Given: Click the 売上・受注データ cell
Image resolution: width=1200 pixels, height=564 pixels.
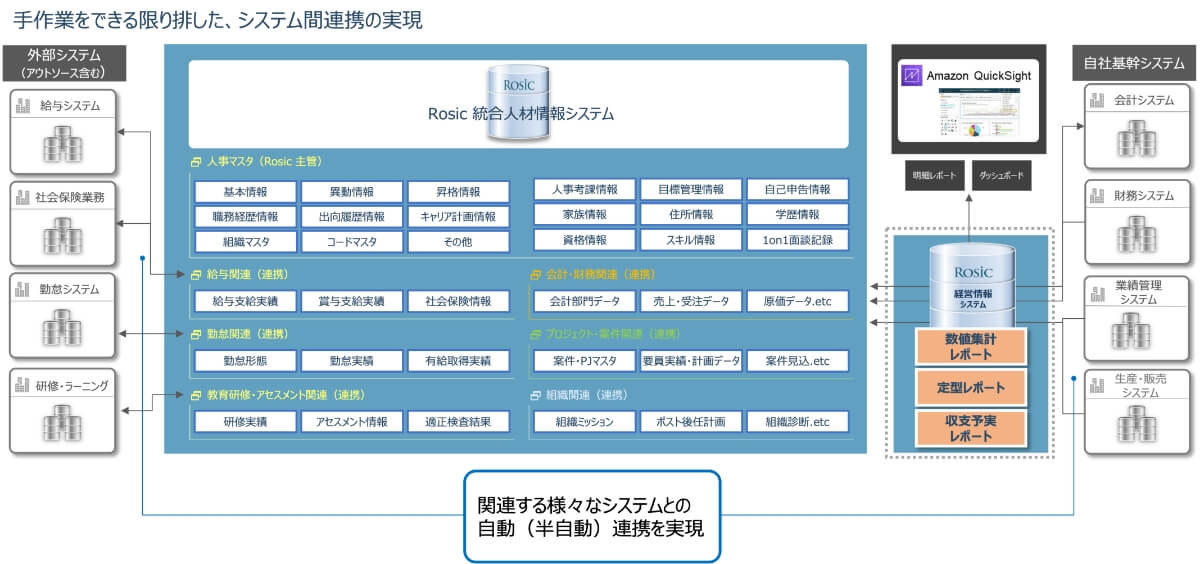Looking at the screenshot, I should 691,301.
